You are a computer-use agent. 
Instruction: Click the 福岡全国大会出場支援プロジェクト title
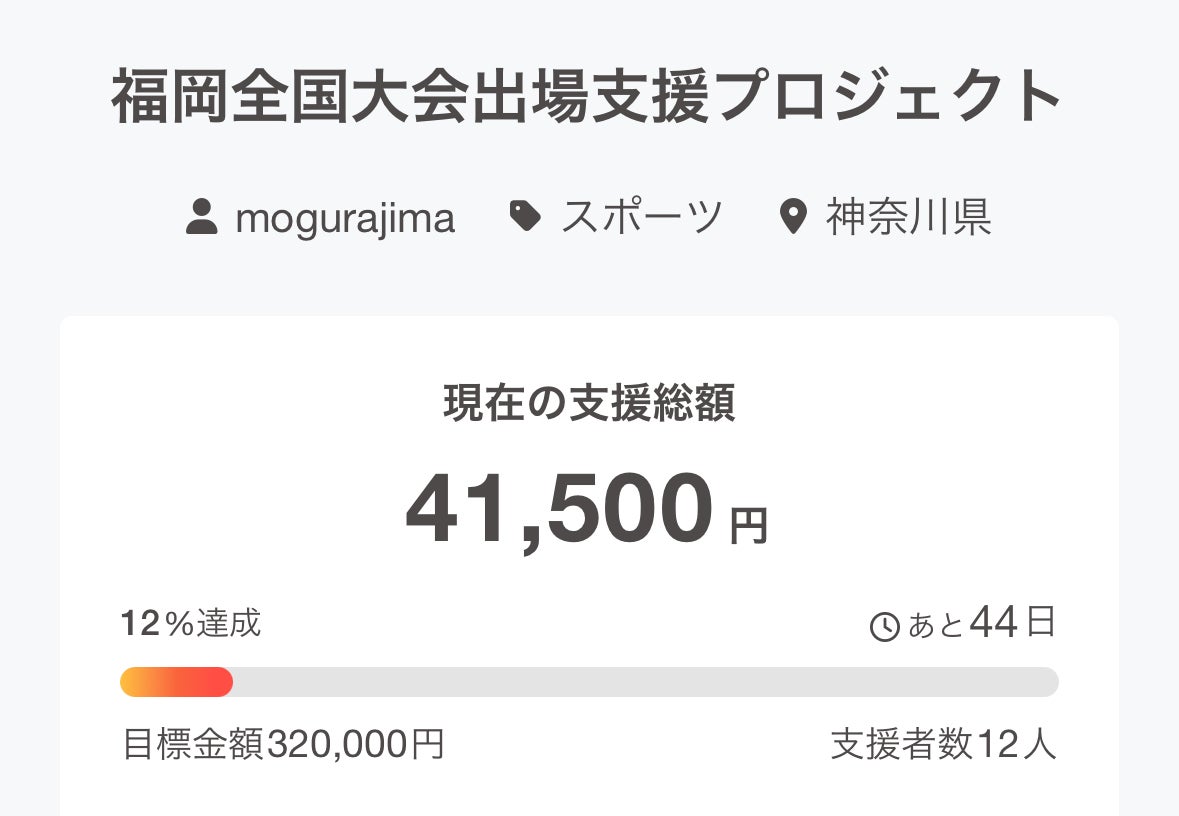pyautogui.click(x=587, y=98)
